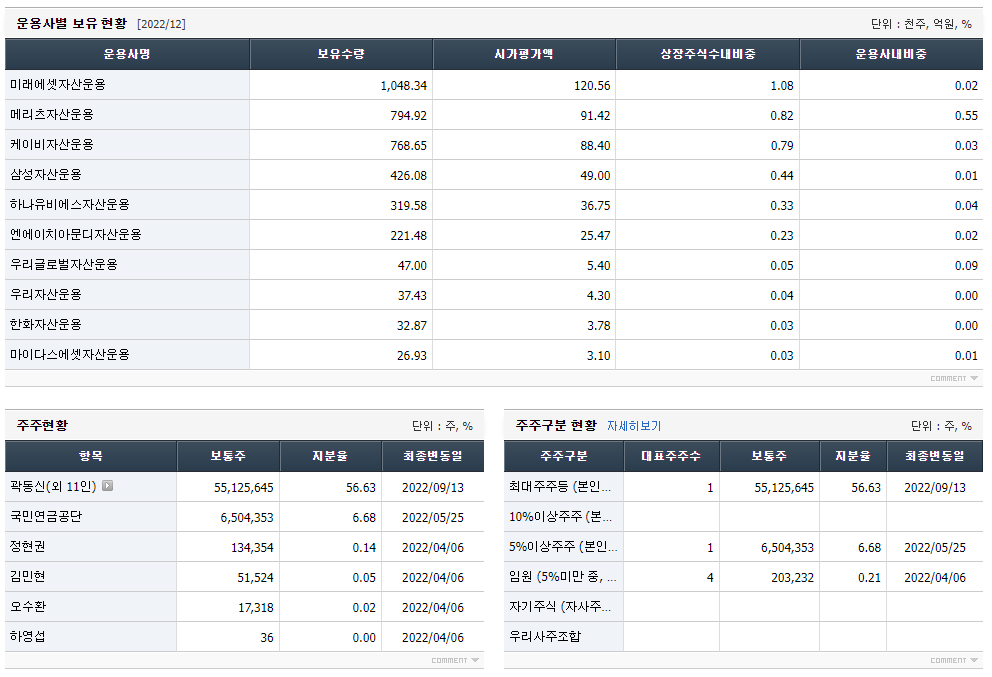The image size is (992, 677).
Task: Select 5%이상주주 category row
Action: point(743,547)
